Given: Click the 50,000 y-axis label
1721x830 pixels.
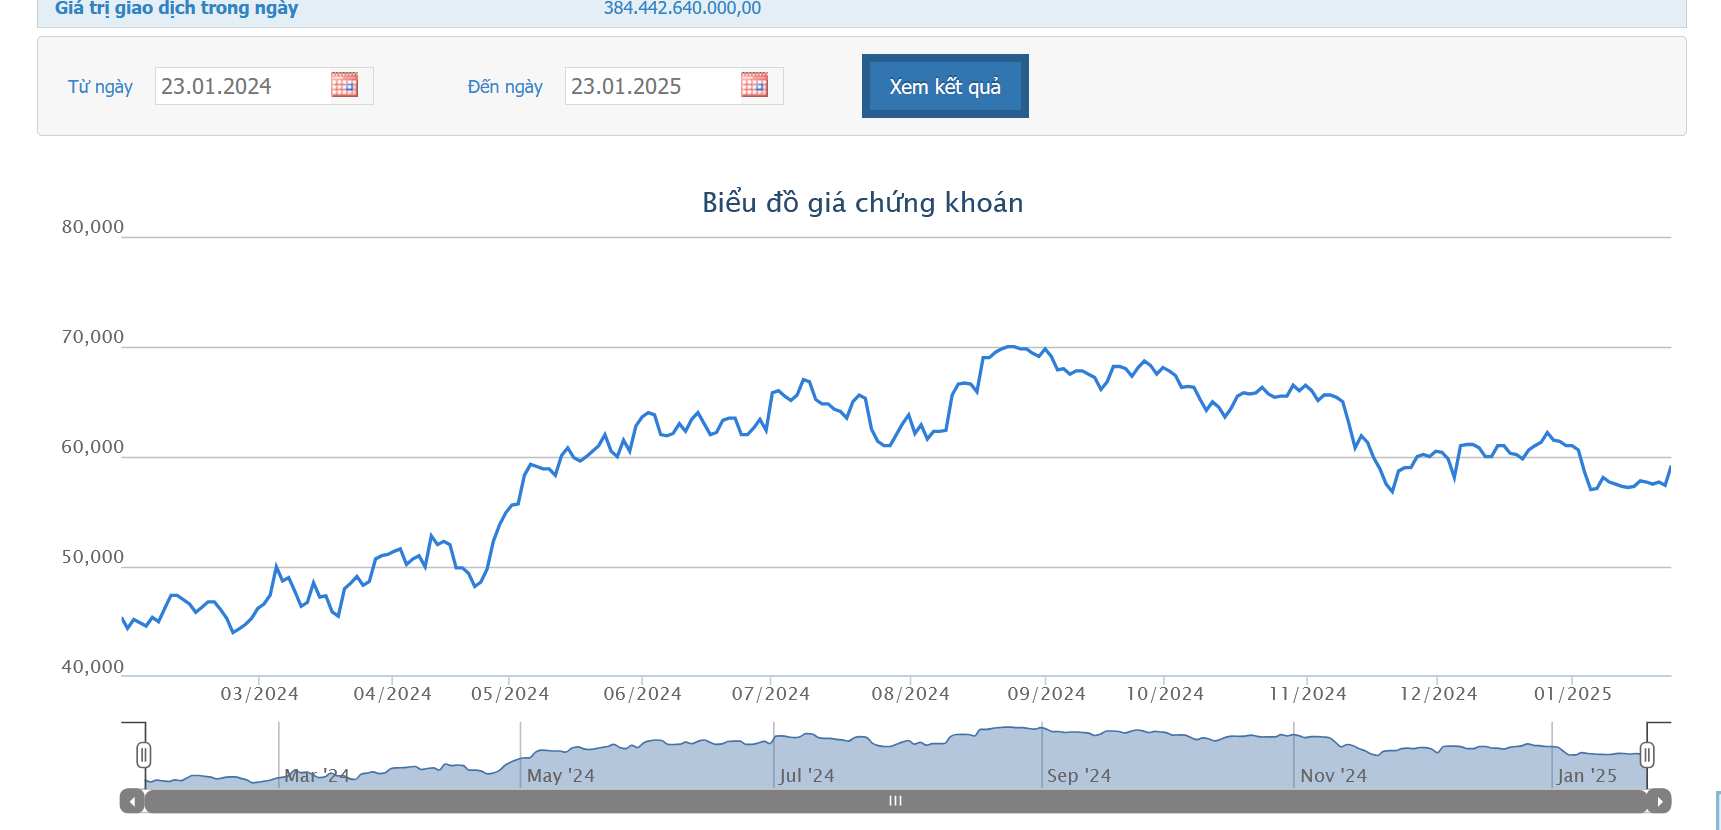Looking at the screenshot, I should 93,557.
